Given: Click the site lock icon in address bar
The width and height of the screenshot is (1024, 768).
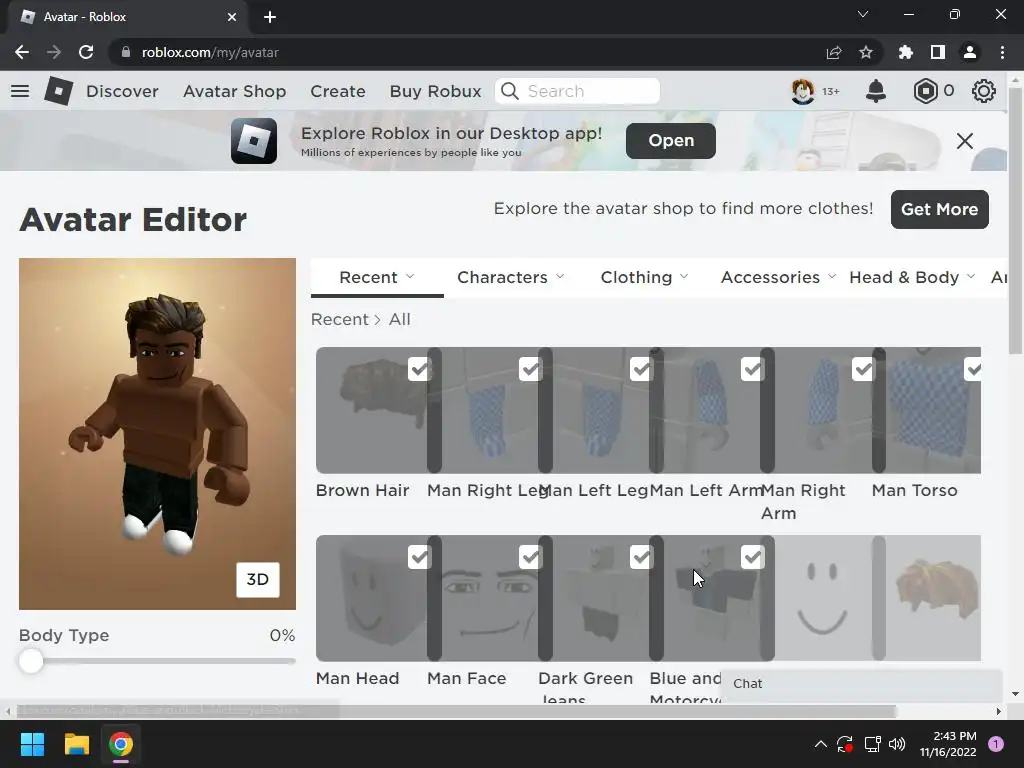Looking at the screenshot, I should click(x=126, y=52).
